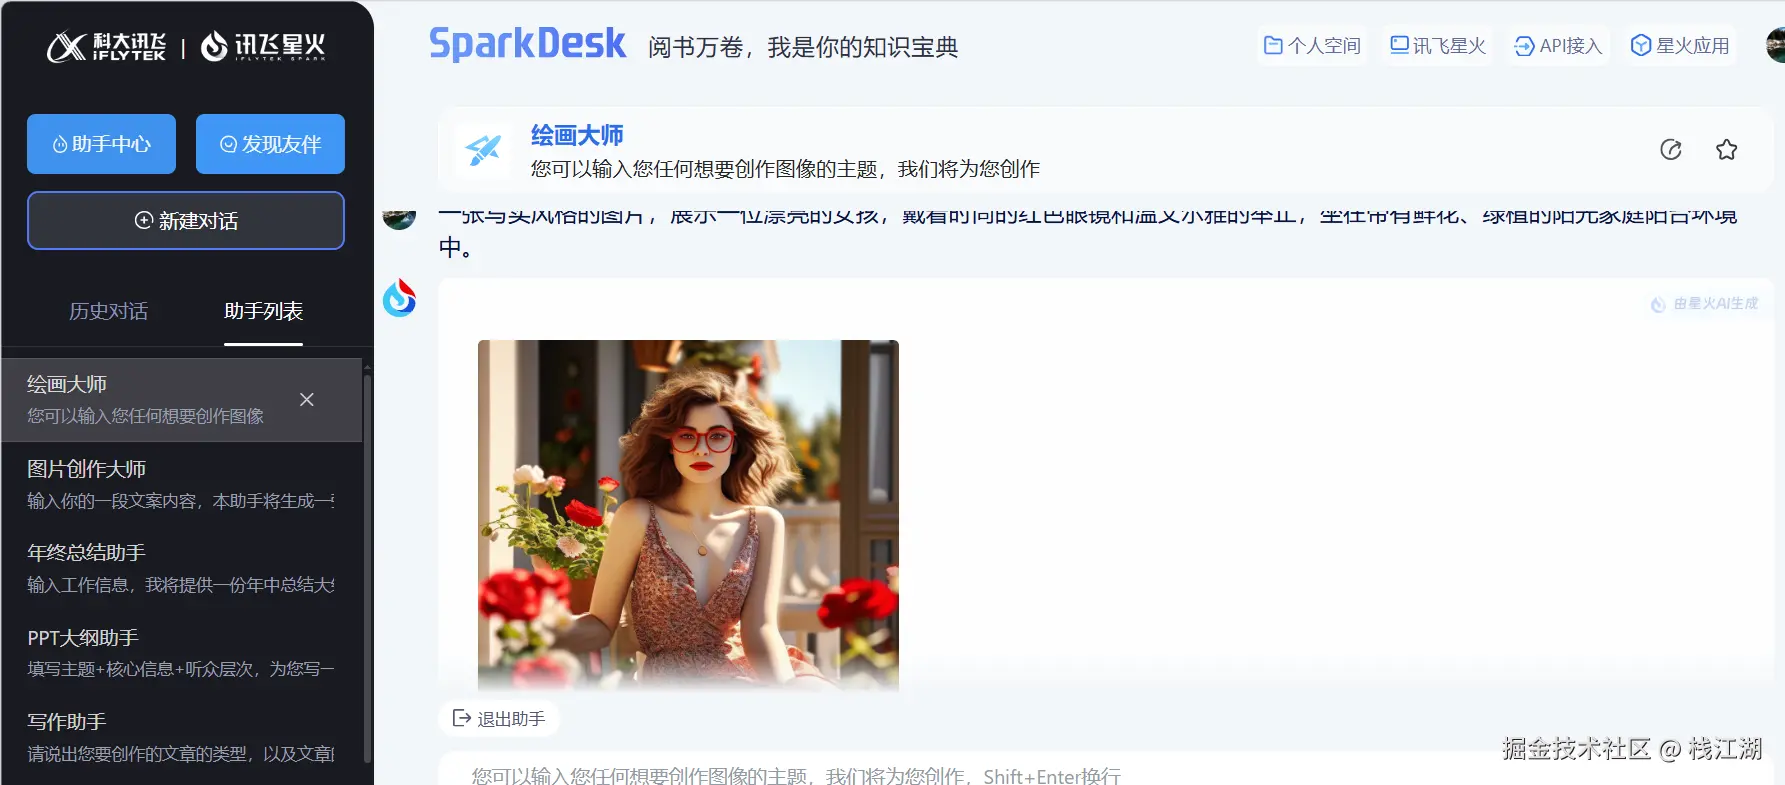This screenshot has height=785, width=1785.
Task: Click the 发现友伴 button
Action: pos(270,144)
